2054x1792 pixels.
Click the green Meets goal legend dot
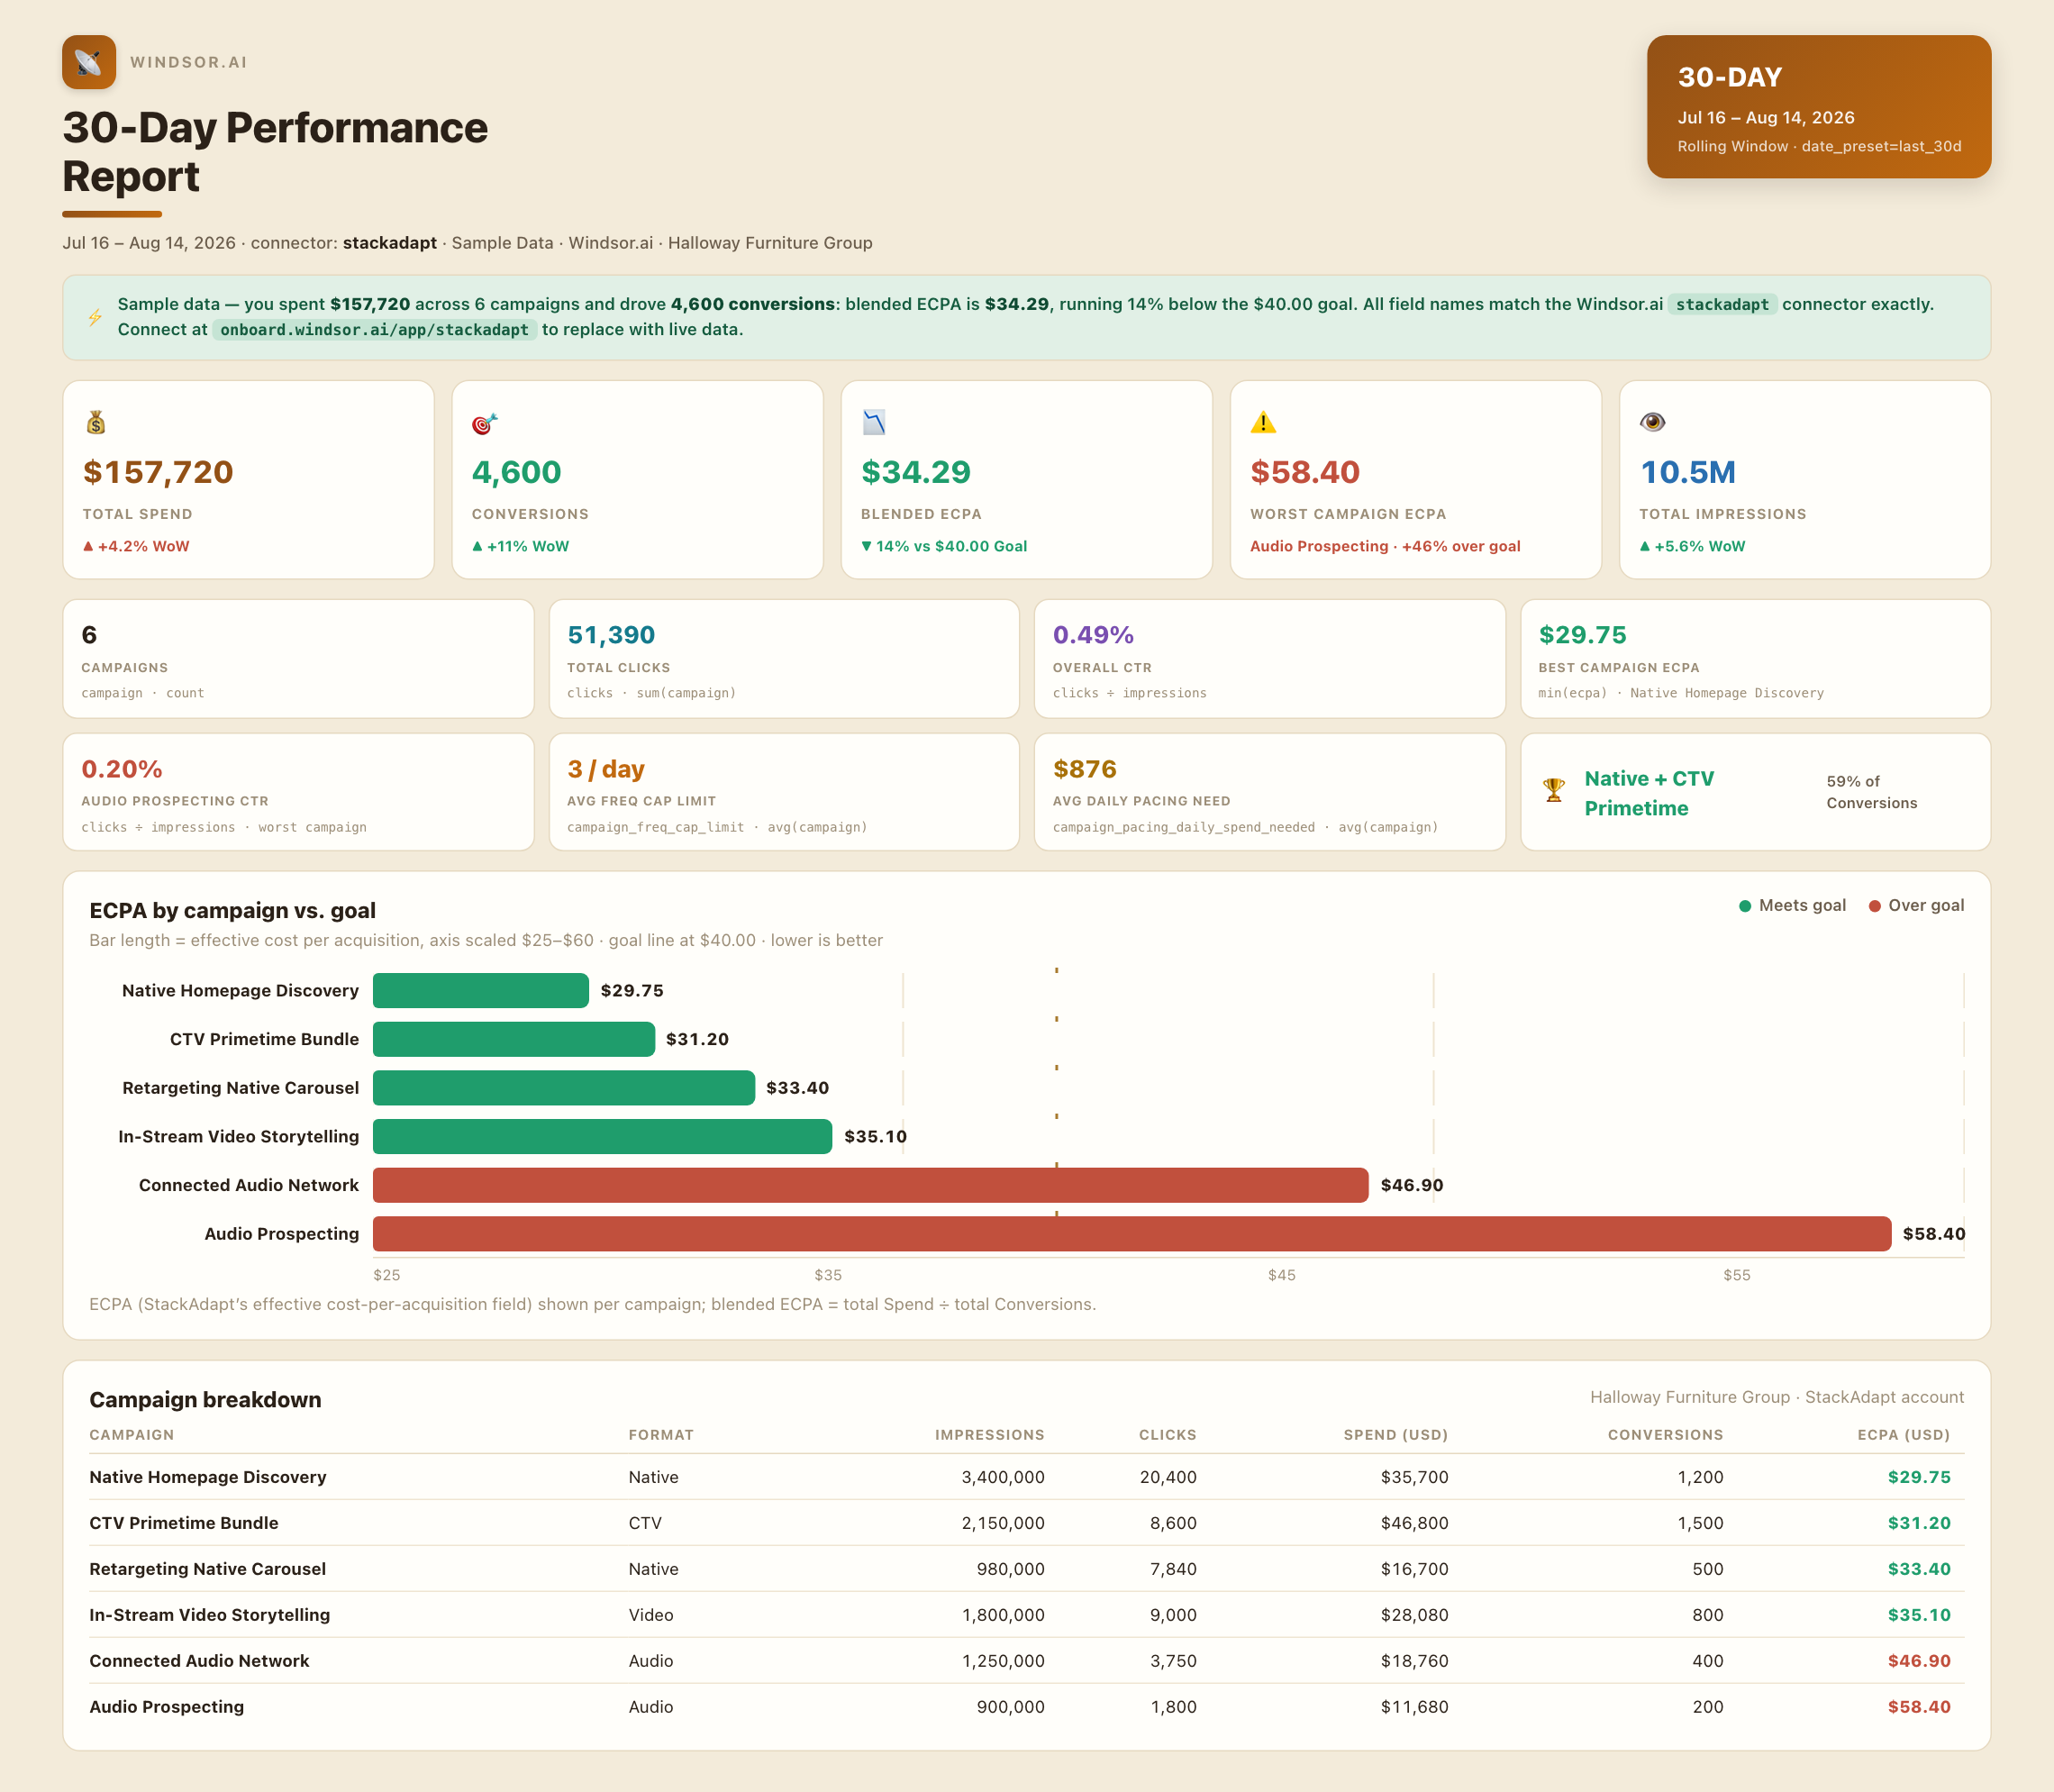pyautogui.click(x=1745, y=906)
